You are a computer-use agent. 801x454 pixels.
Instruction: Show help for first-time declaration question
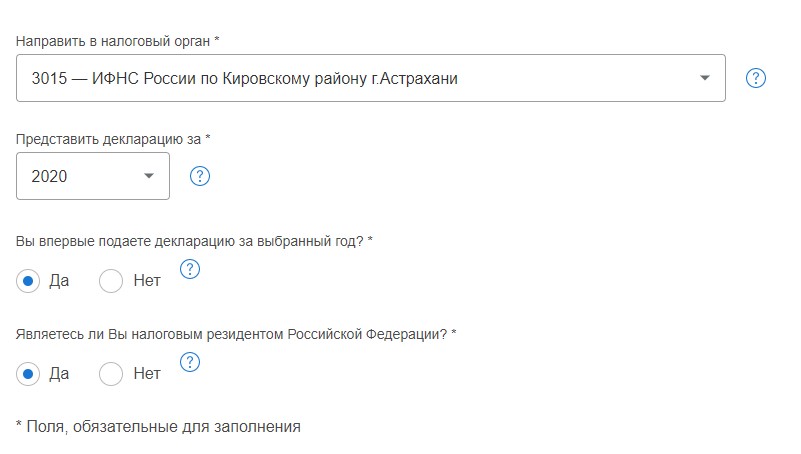190,269
